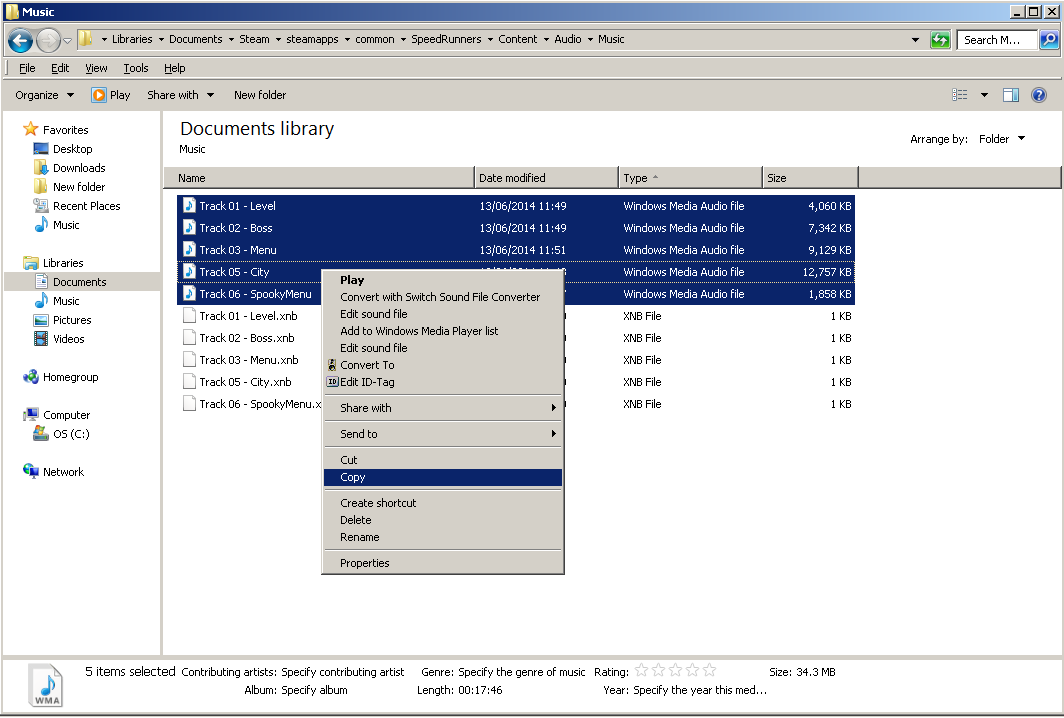Open the Edit menu

click(60, 68)
